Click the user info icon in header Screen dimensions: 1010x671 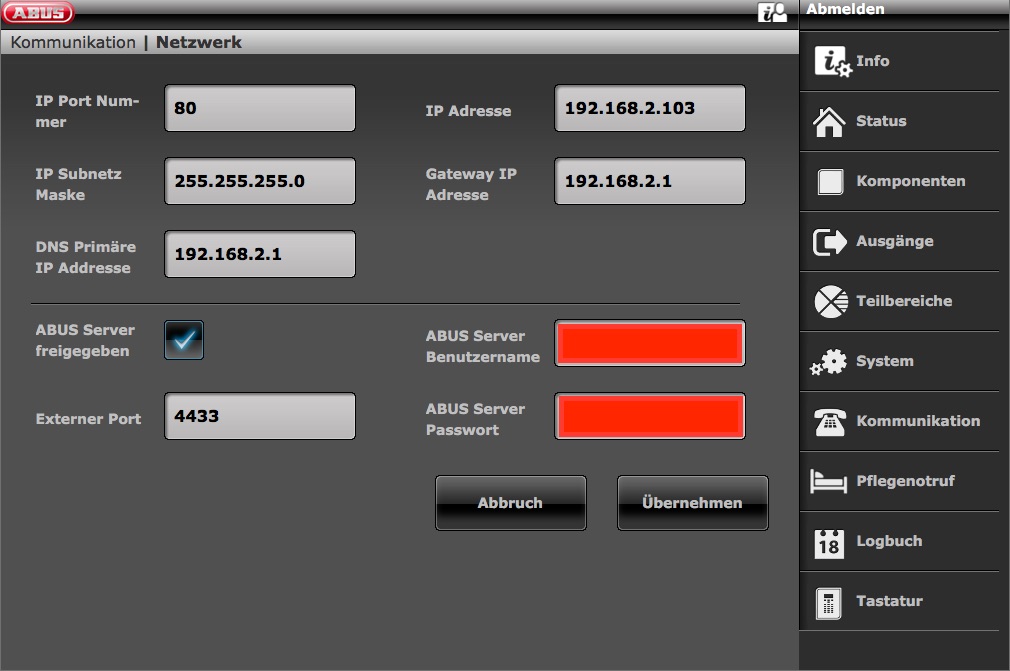click(772, 12)
